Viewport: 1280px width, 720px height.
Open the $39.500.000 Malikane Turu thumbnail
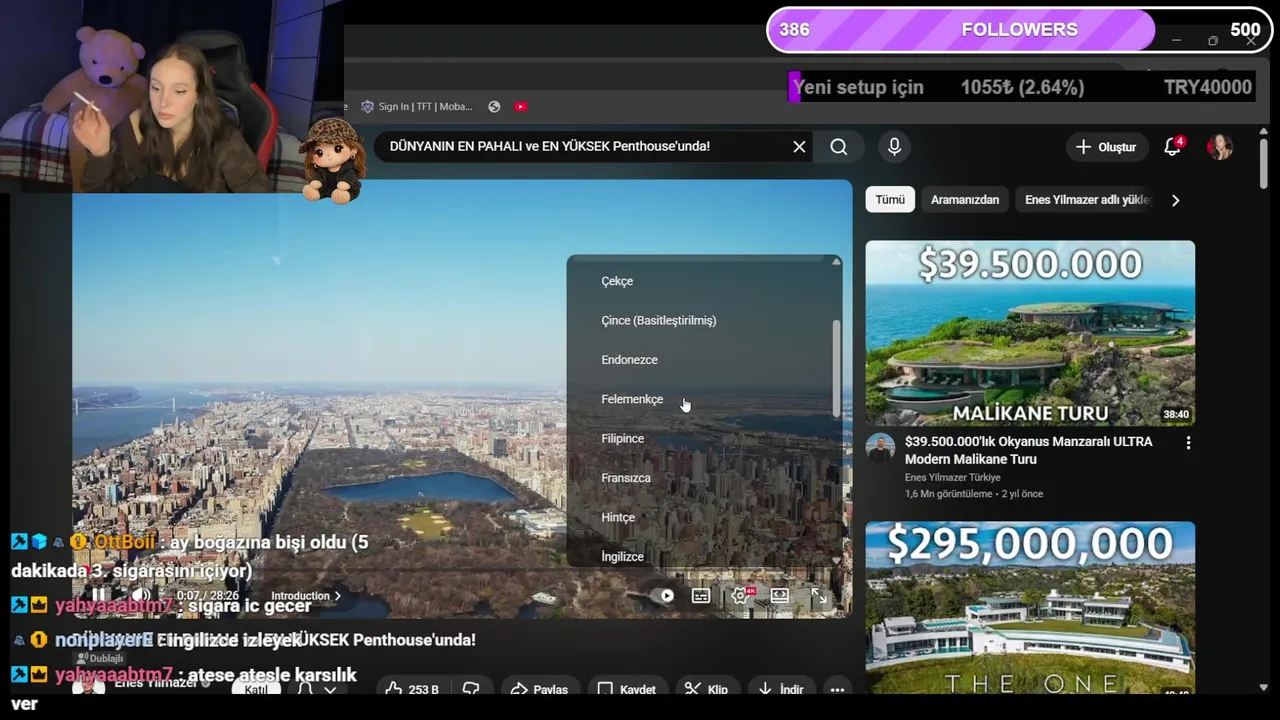tap(1030, 333)
